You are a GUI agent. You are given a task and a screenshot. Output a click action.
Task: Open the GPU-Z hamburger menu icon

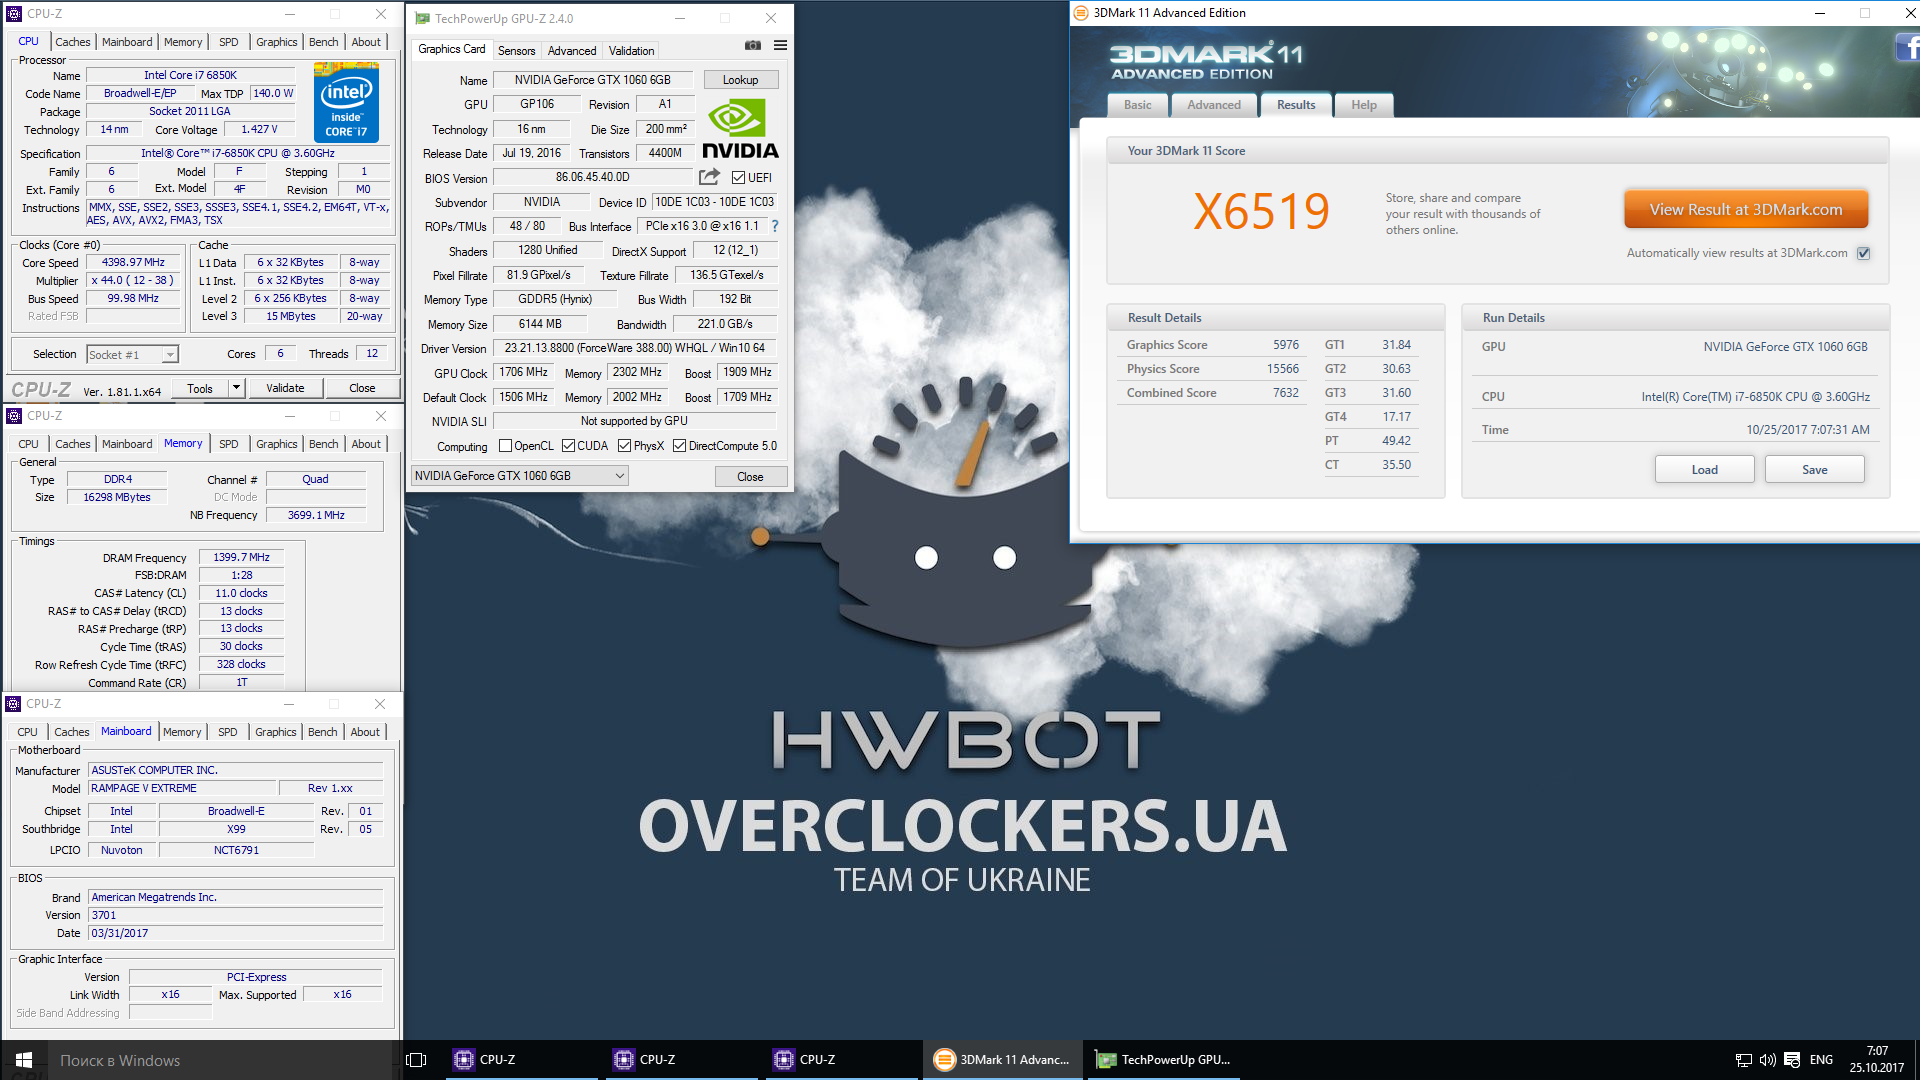click(x=780, y=46)
